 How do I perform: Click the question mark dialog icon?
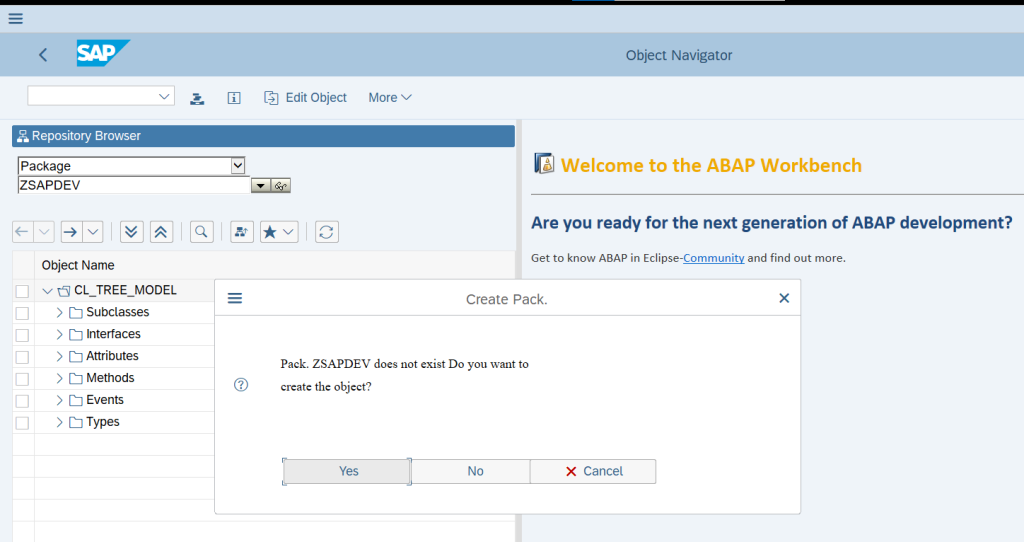(241, 385)
